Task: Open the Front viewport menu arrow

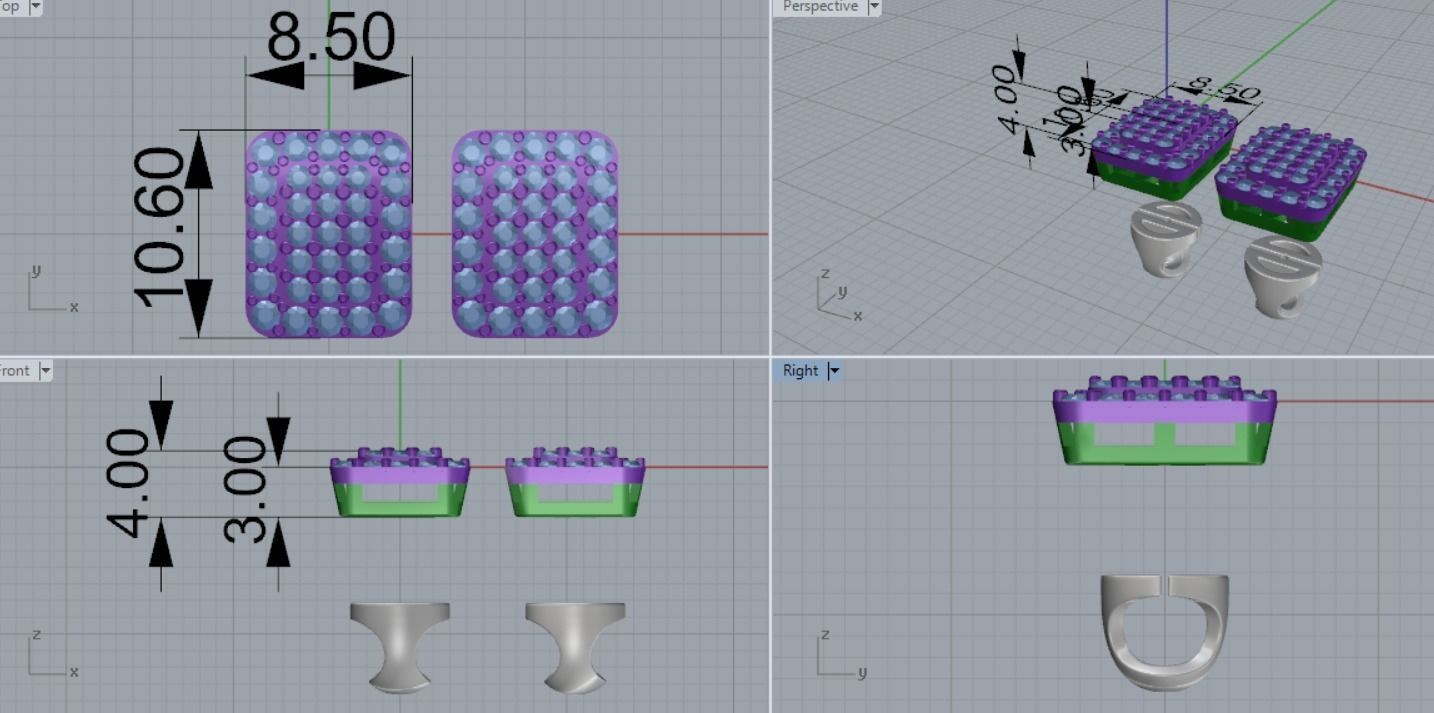Action: click(x=44, y=371)
